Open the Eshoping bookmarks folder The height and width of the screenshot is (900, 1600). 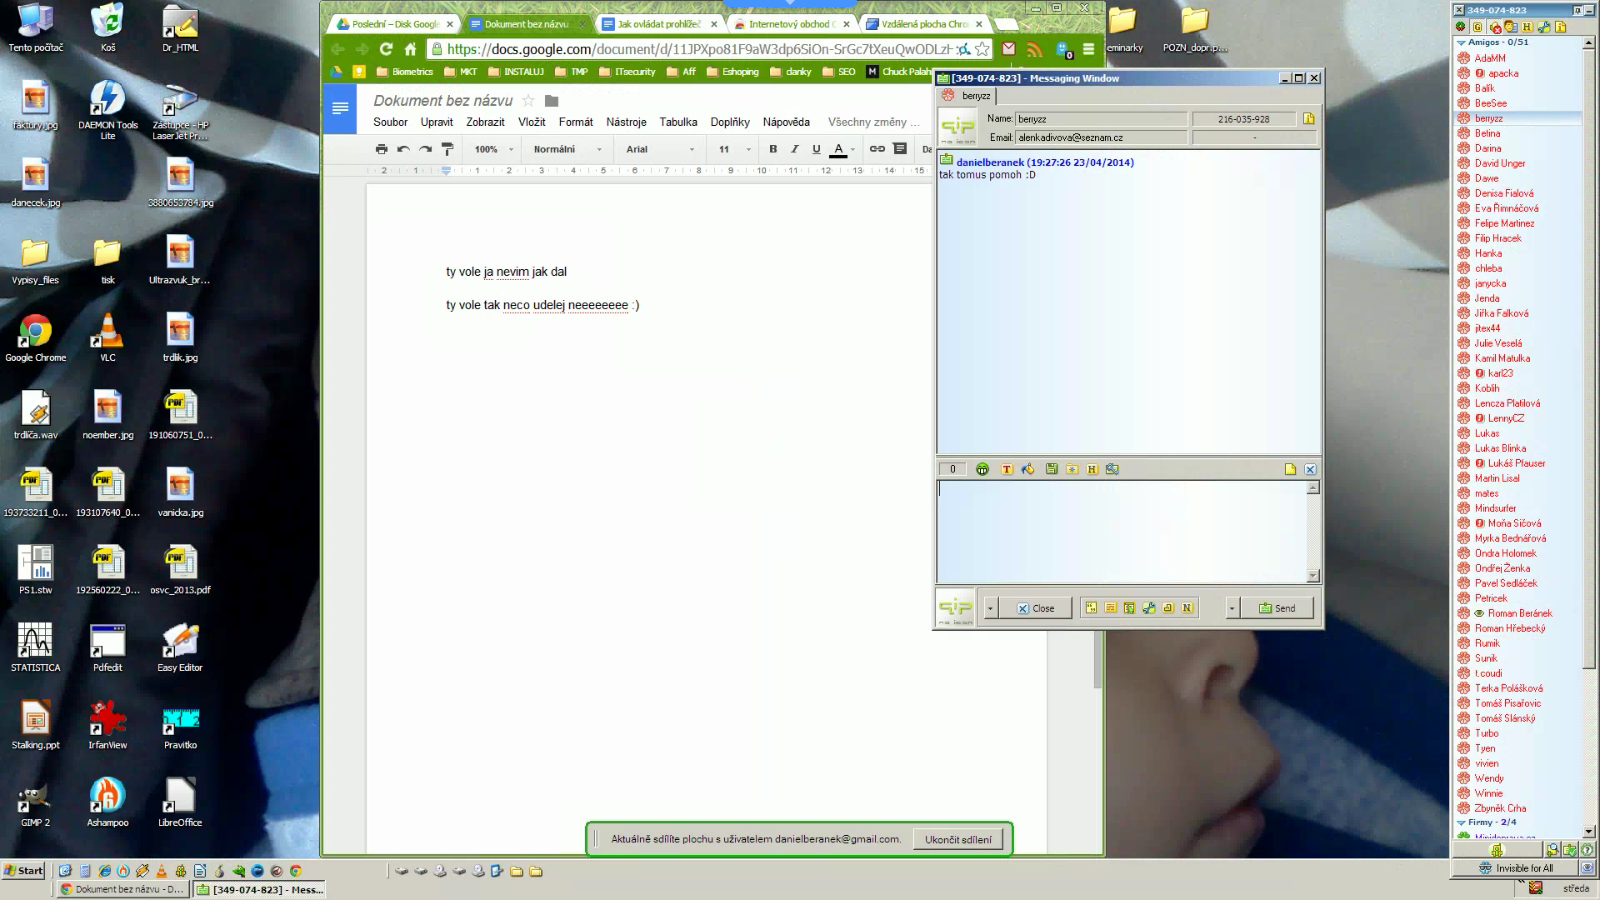732,72
